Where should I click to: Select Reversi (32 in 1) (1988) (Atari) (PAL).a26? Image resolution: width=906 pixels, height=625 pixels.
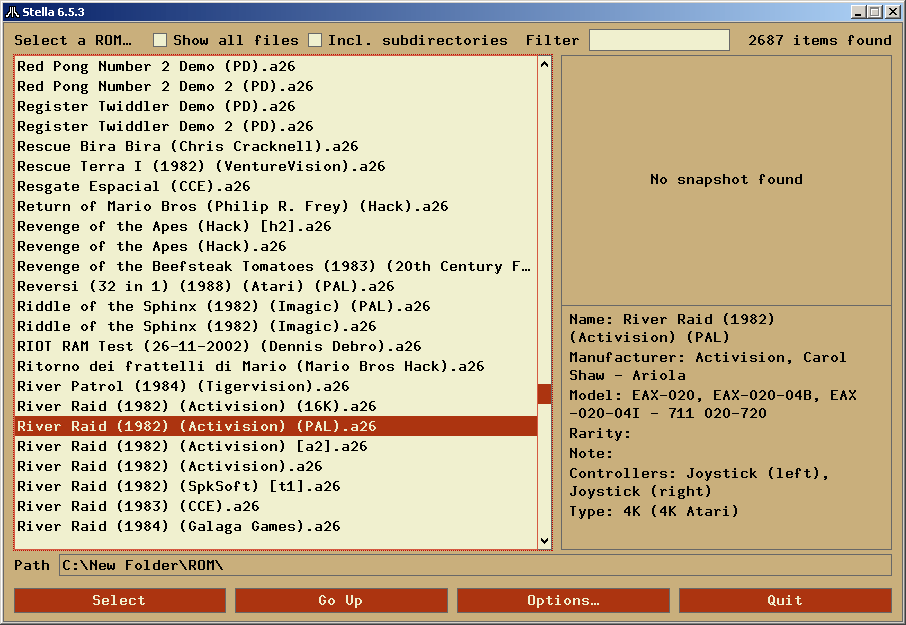(x=276, y=287)
